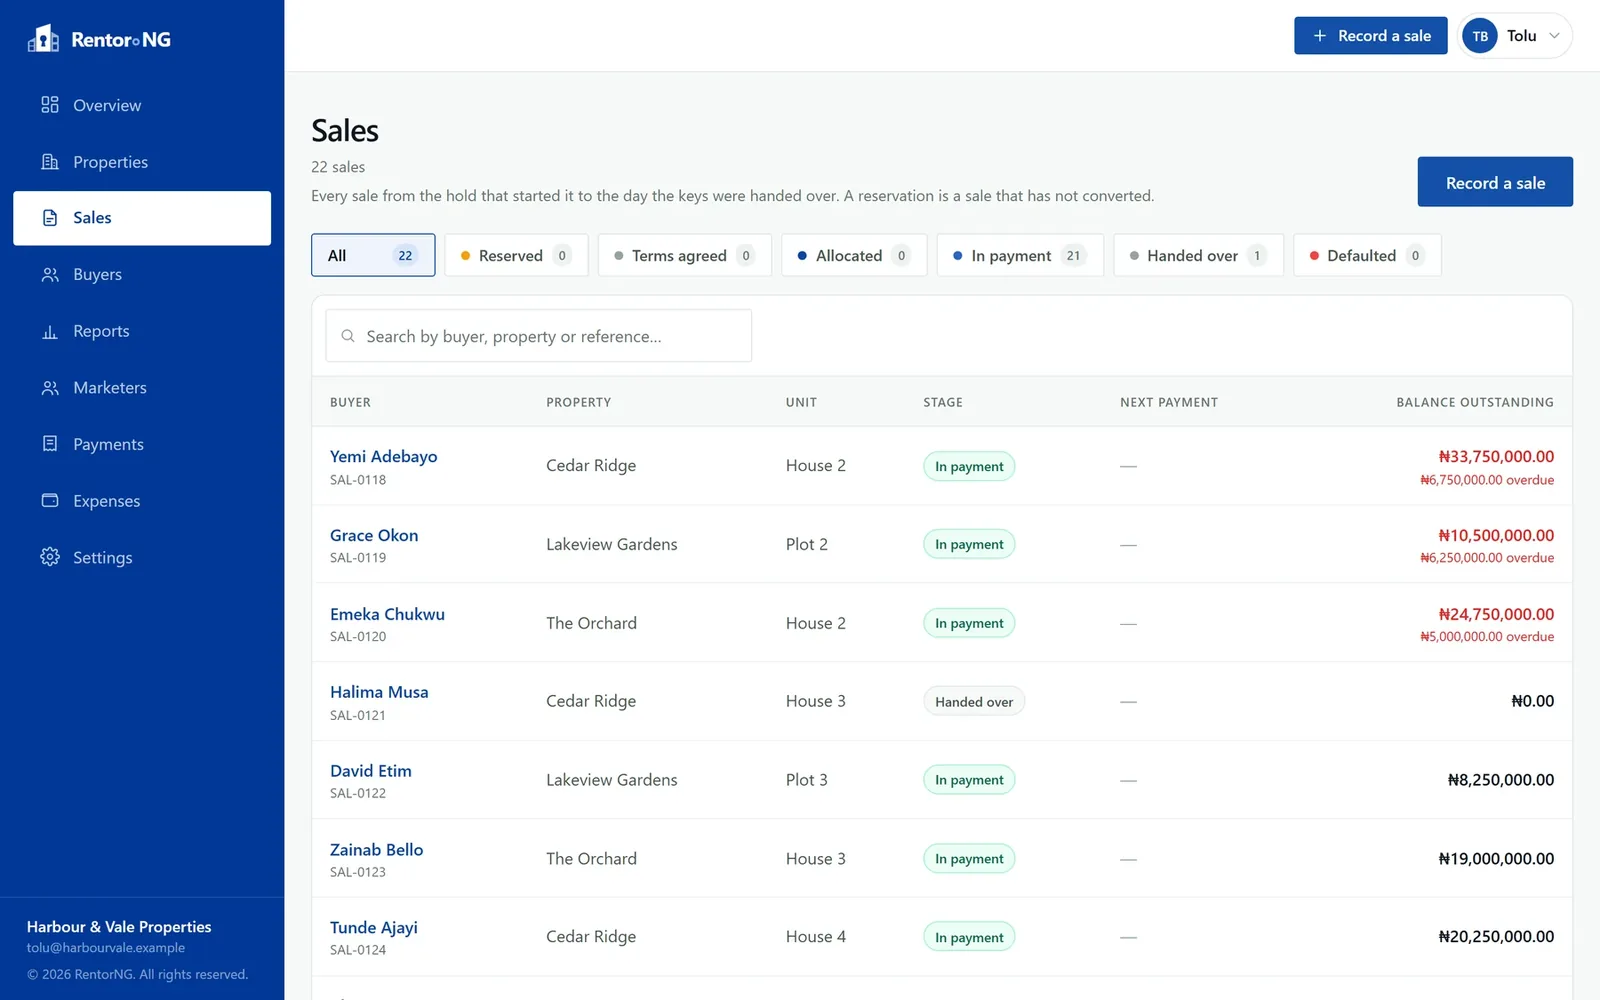The image size is (1600, 1000).
Task: Open buyer David Etim's sale
Action: pos(371,771)
